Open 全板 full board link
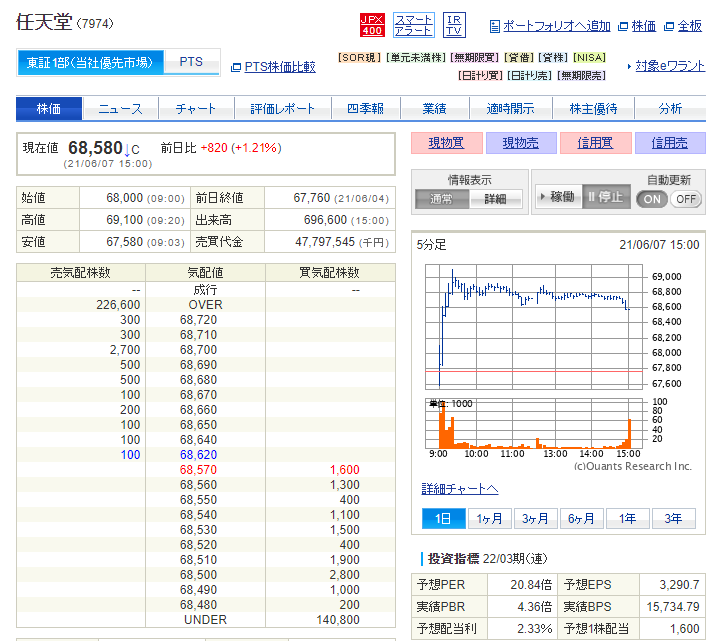The height and width of the screenshot is (641, 714). (689, 26)
